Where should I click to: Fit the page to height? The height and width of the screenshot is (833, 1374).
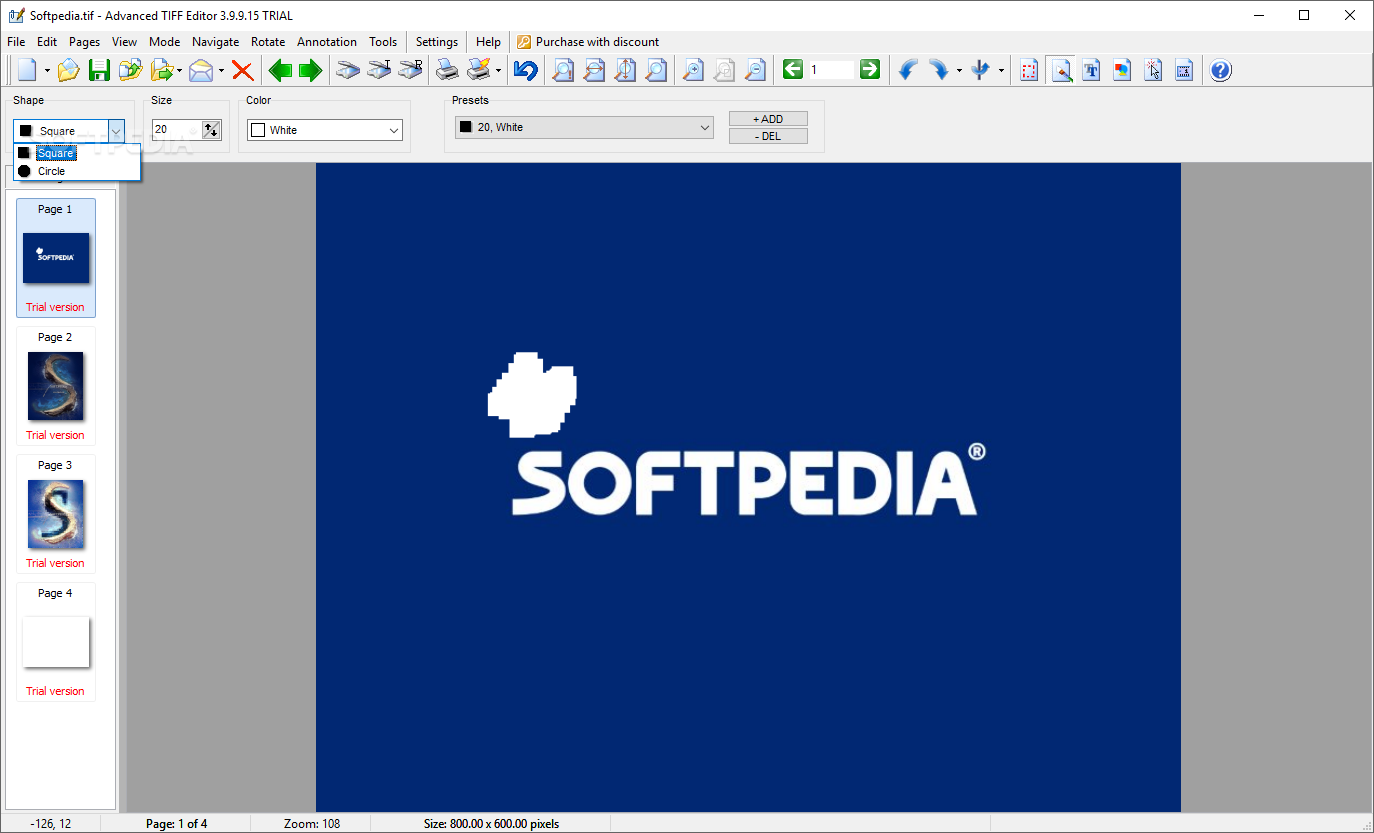(625, 70)
